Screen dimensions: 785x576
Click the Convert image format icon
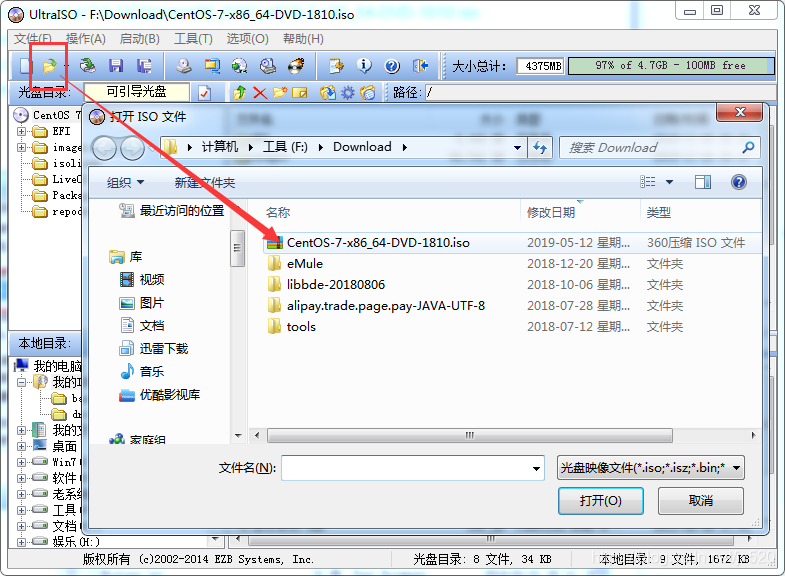212,66
